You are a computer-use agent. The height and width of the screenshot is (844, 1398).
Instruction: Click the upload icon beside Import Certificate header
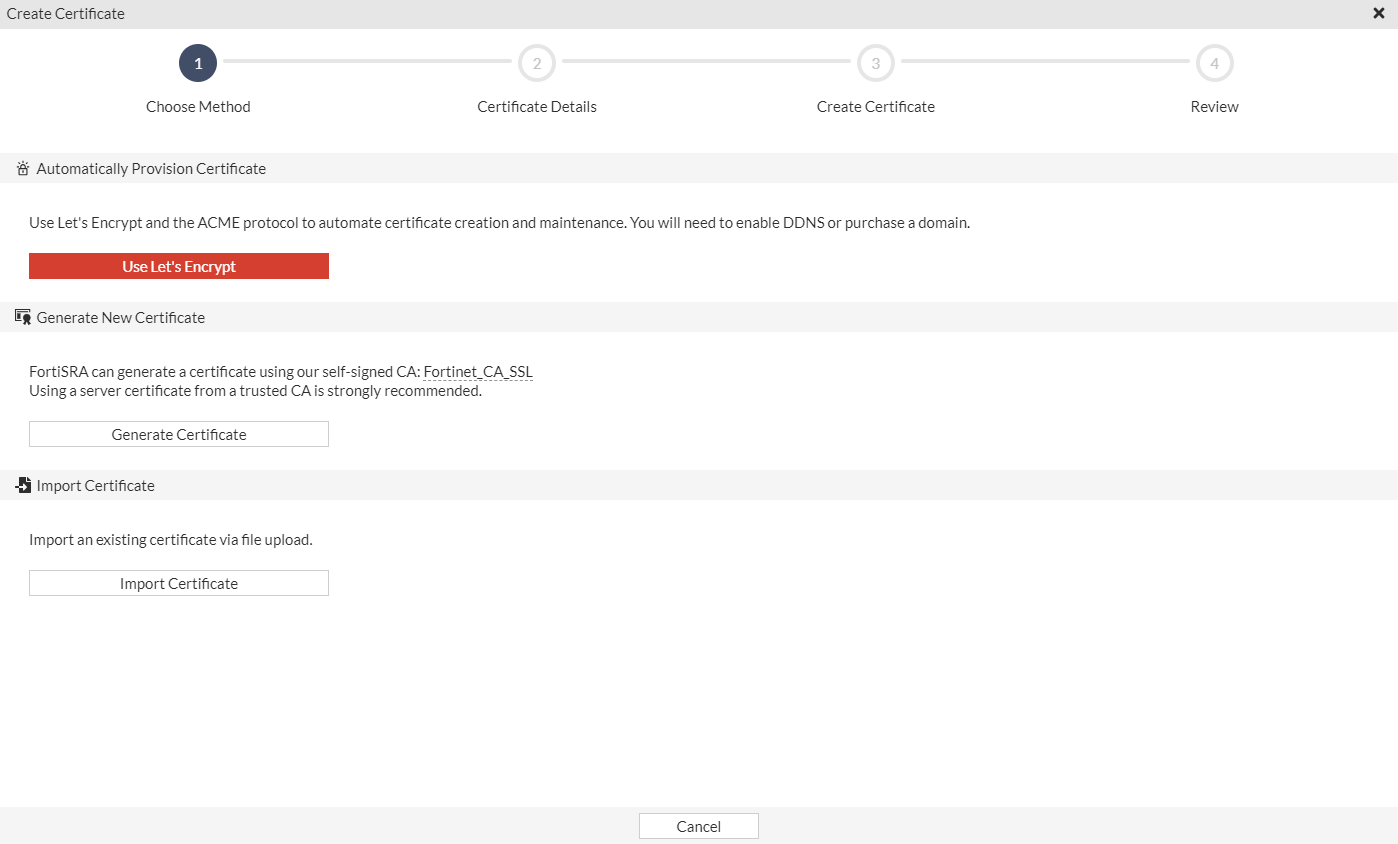(23, 484)
